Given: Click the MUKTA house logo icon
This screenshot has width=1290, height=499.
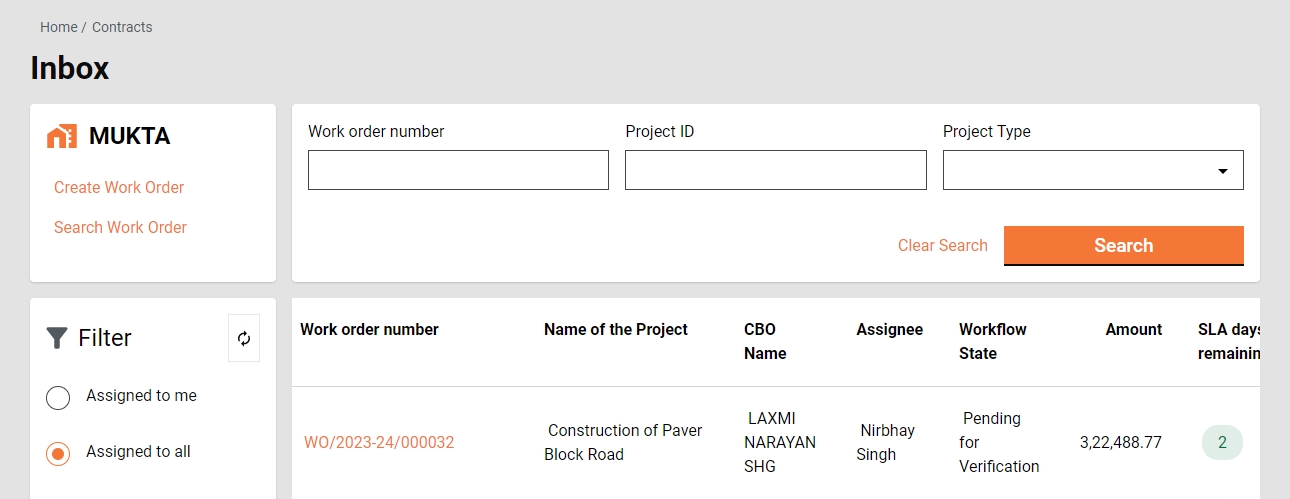Looking at the screenshot, I should tap(62, 137).
